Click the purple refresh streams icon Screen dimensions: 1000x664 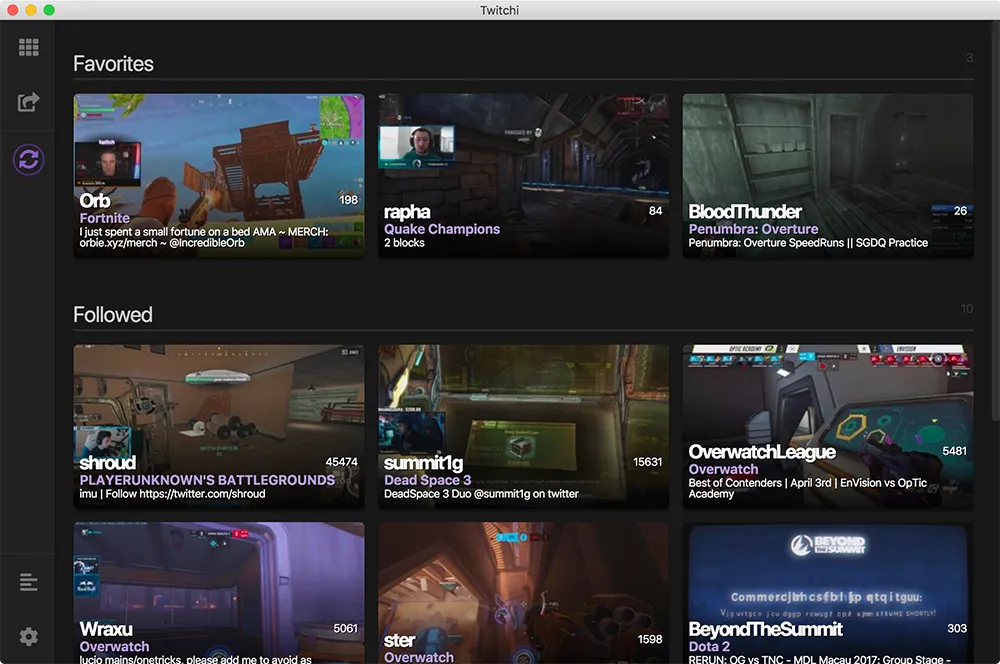click(x=28, y=159)
